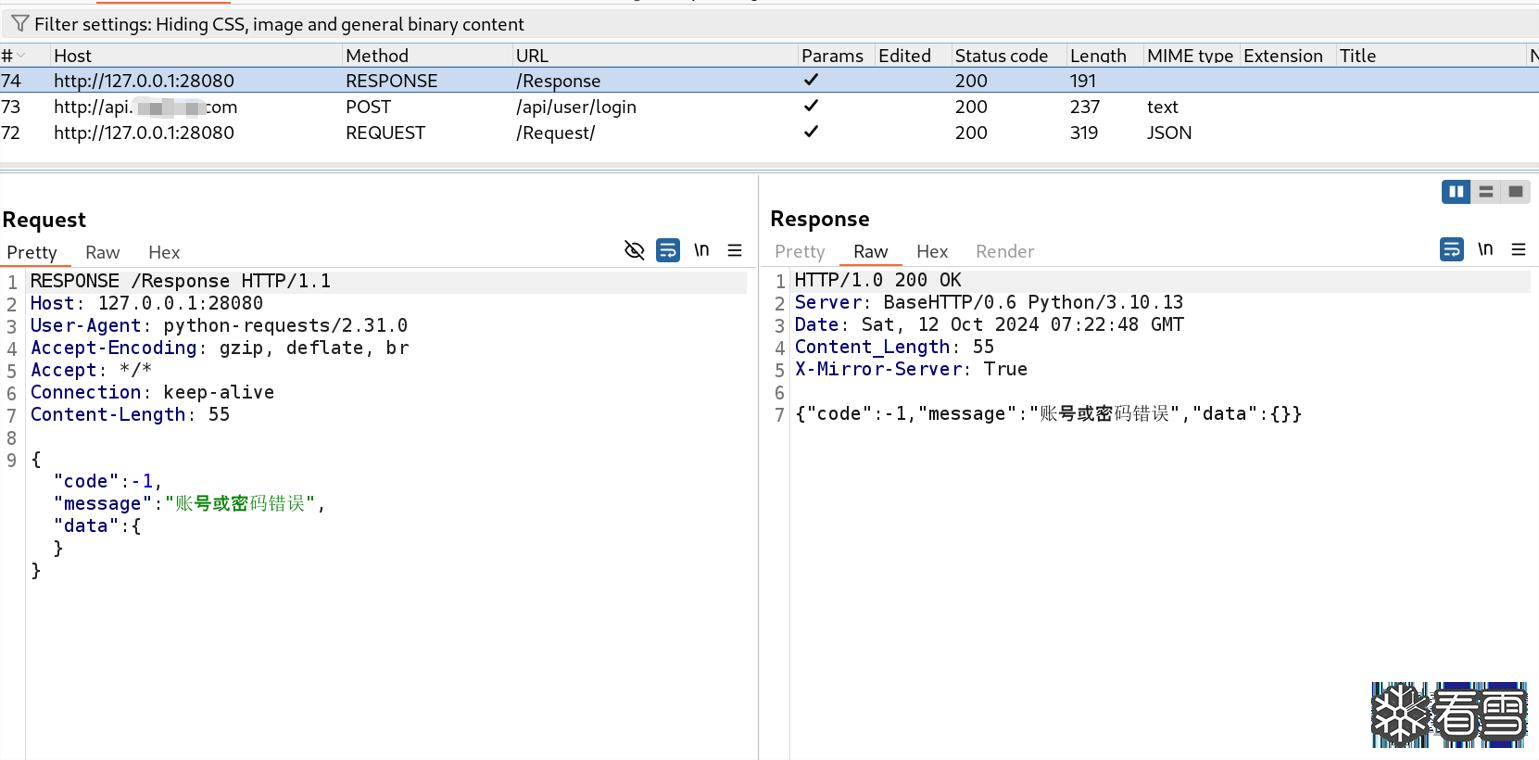Screen dimensions: 1539x760
Task: Select row 72 REQUEST /Request/ entry
Action: [x=555, y=133]
